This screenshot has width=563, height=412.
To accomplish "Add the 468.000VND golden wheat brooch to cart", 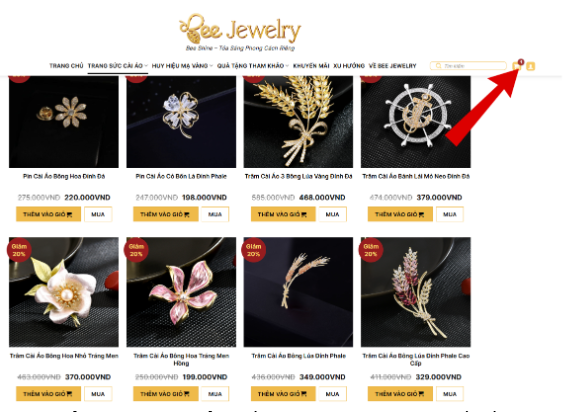I will click(x=283, y=214).
